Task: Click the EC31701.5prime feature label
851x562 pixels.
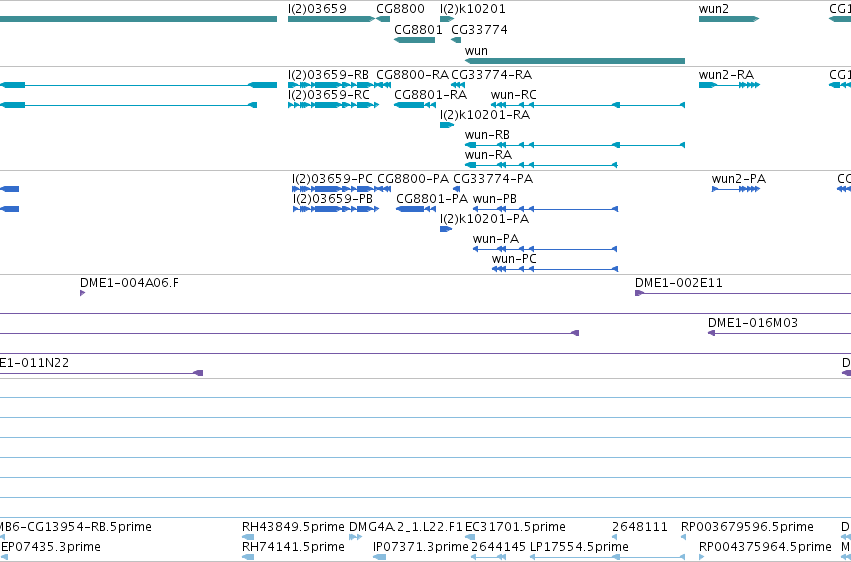Action: coord(515,527)
